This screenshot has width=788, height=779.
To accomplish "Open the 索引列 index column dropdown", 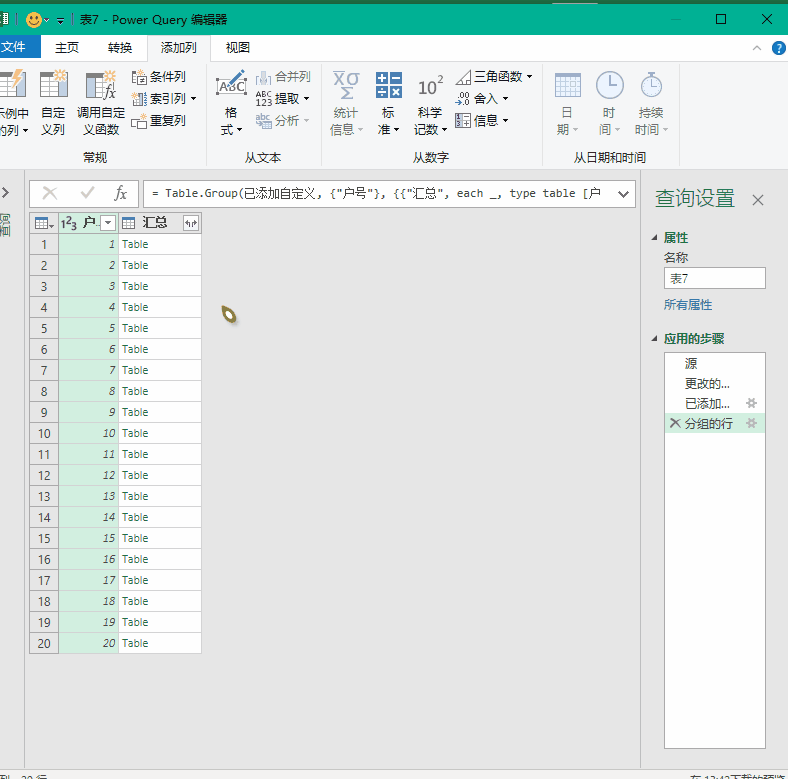I will click(164, 99).
